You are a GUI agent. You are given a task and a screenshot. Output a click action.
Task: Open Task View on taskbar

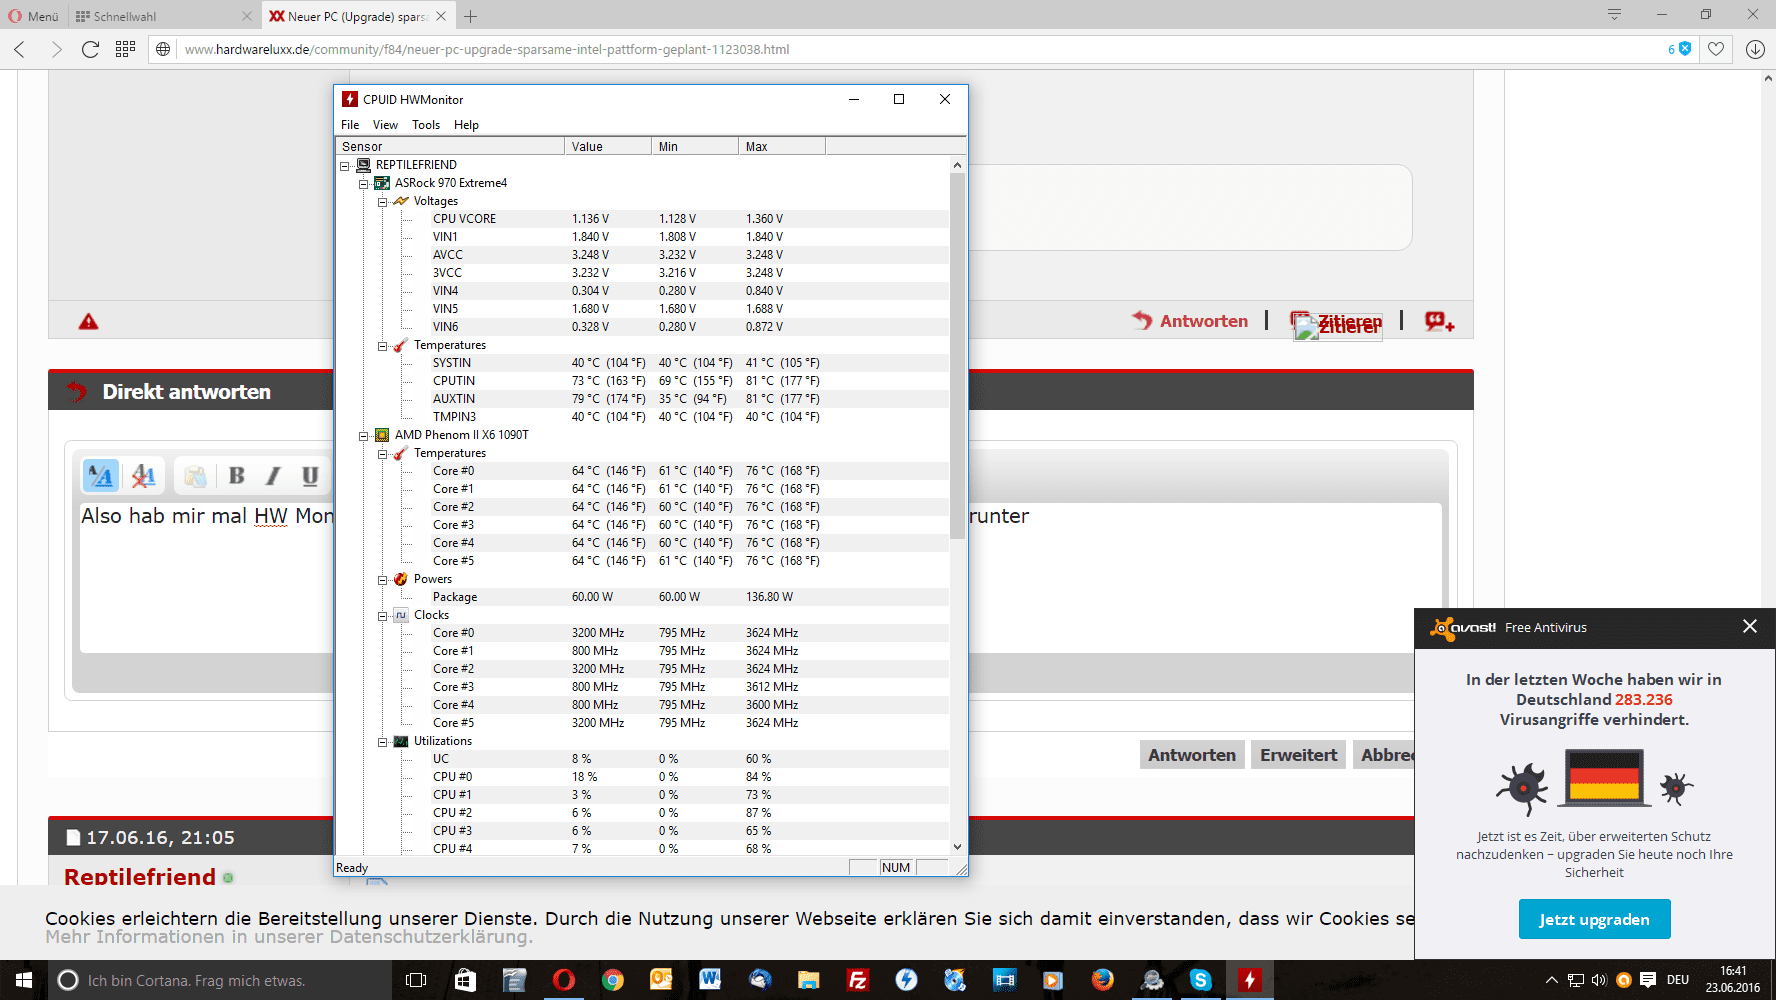(x=416, y=980)
